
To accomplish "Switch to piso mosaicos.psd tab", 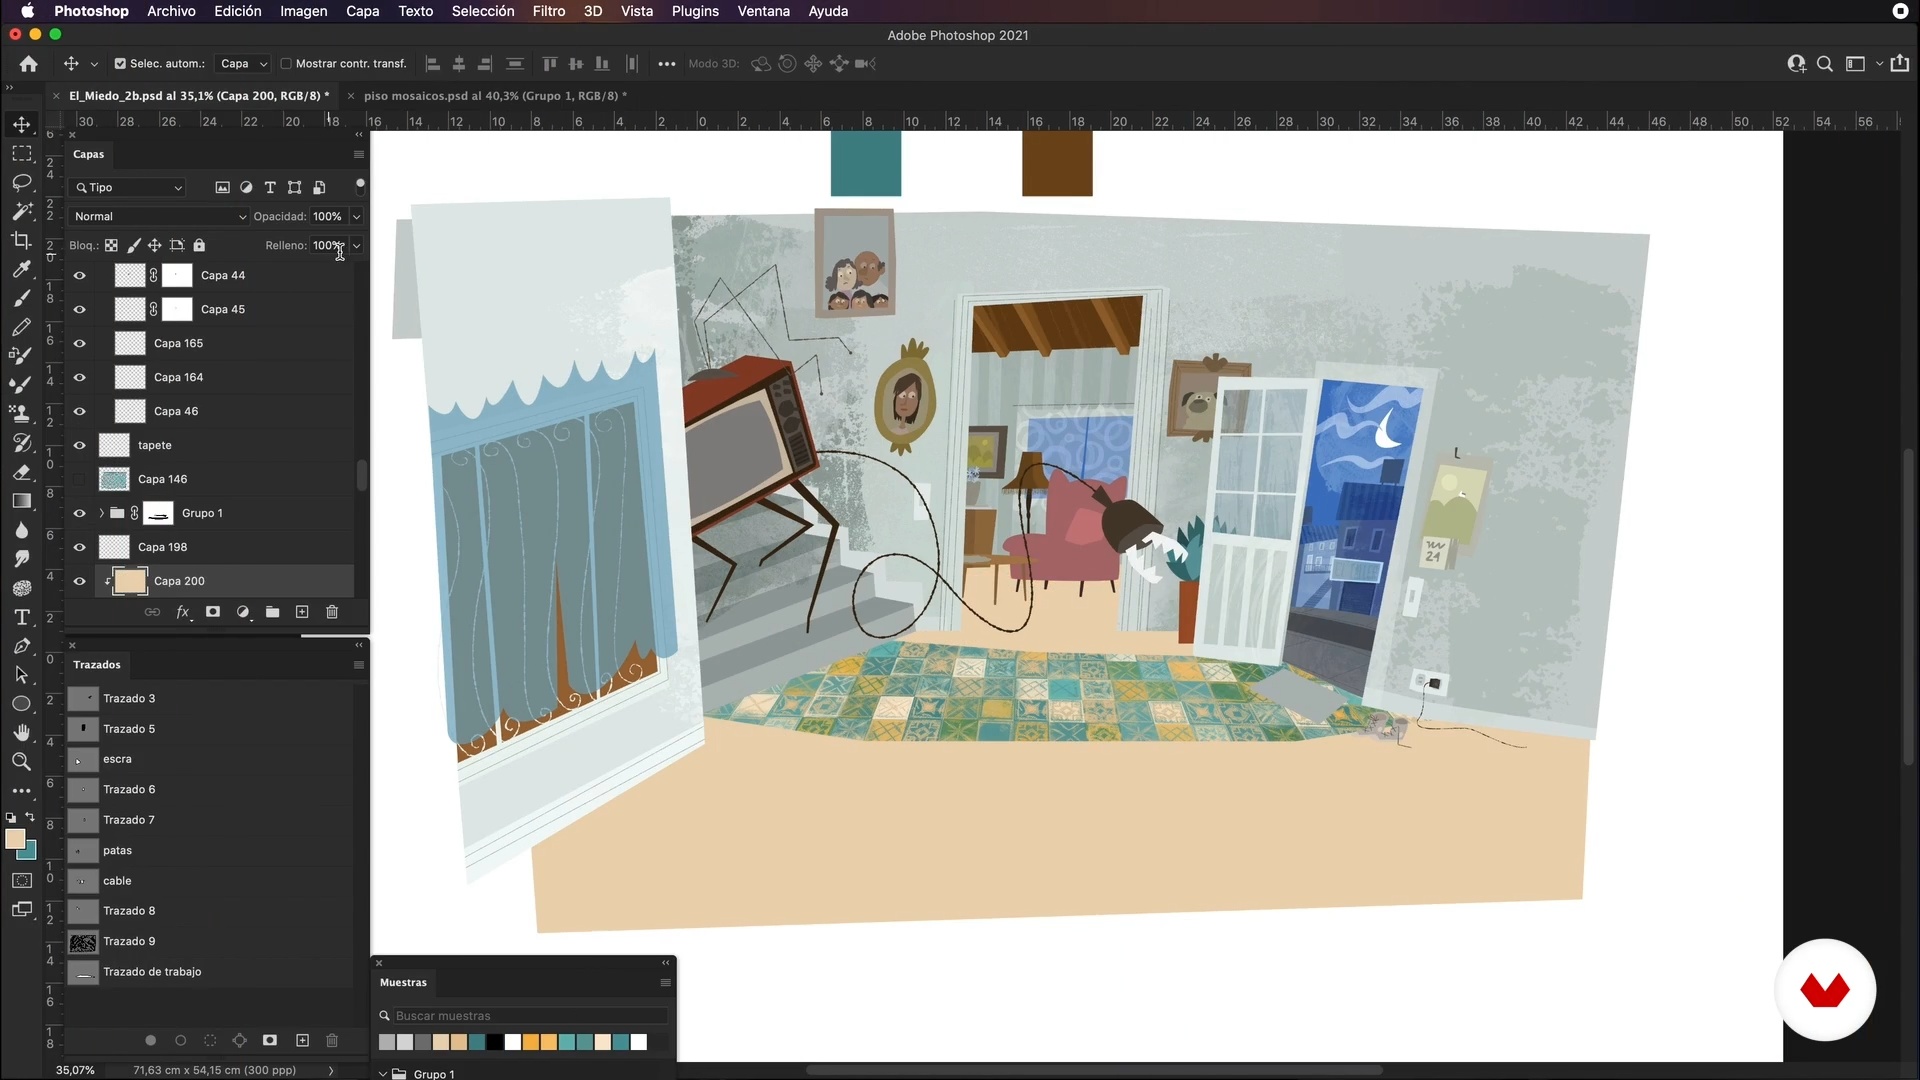I will pyautogui.click(x=495, y=96).
